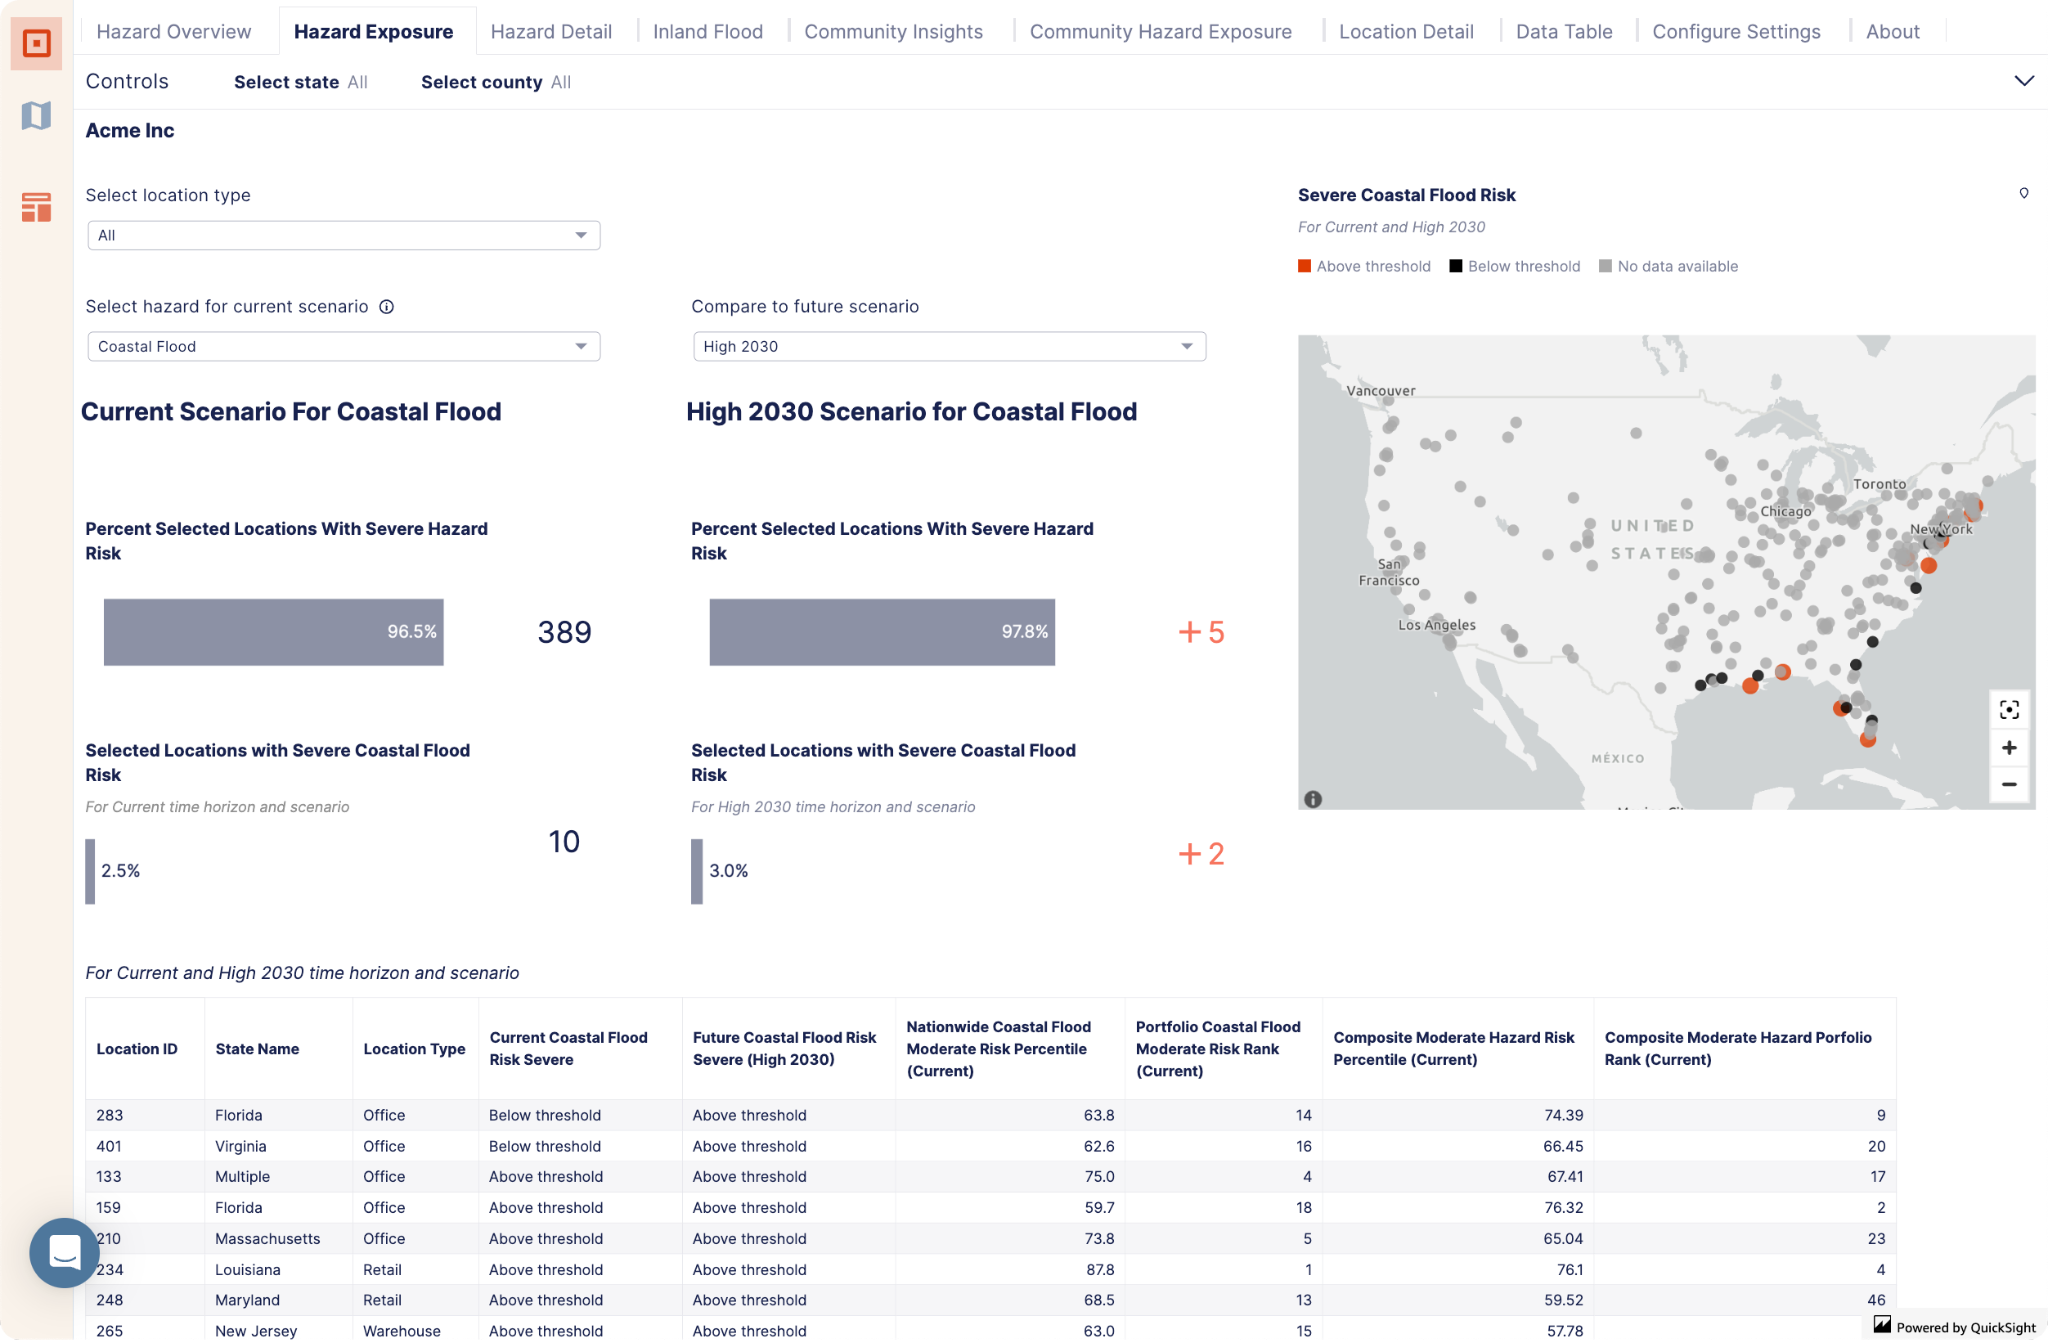Zoom out on the map
Image resolution: width=2048 pixels, height=1340 pixels.
tap(2008, 784)
